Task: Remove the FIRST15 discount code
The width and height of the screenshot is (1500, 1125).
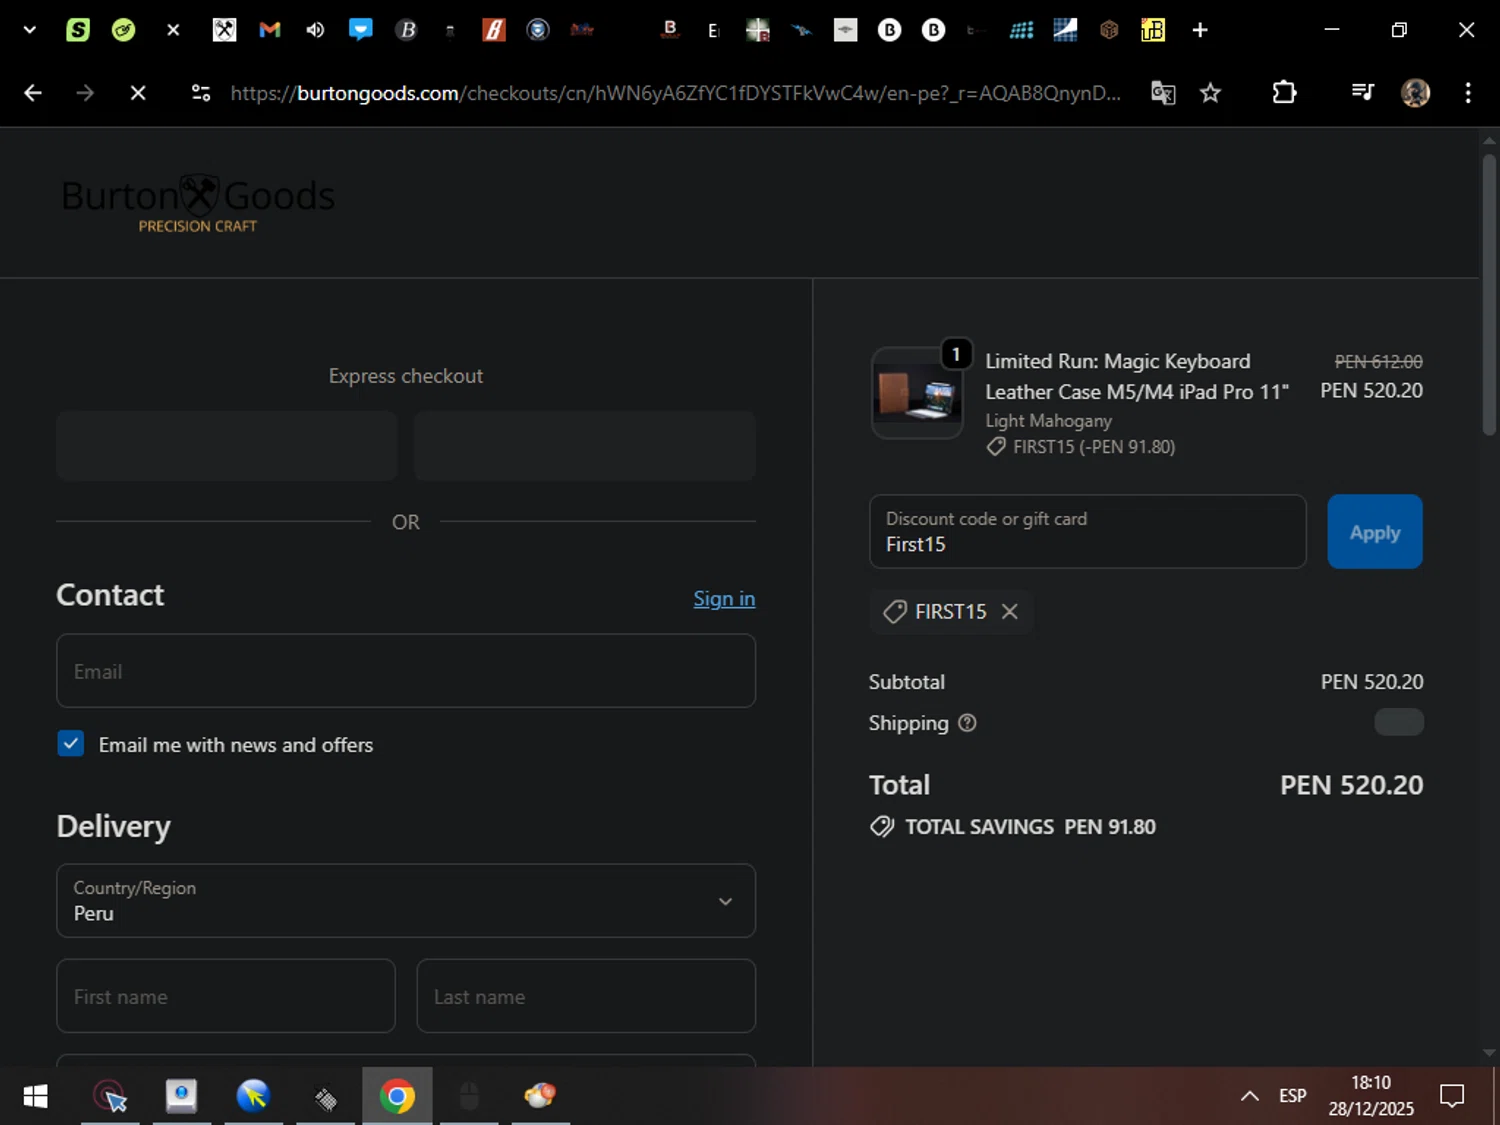Action: click(x=1010, y=611)
